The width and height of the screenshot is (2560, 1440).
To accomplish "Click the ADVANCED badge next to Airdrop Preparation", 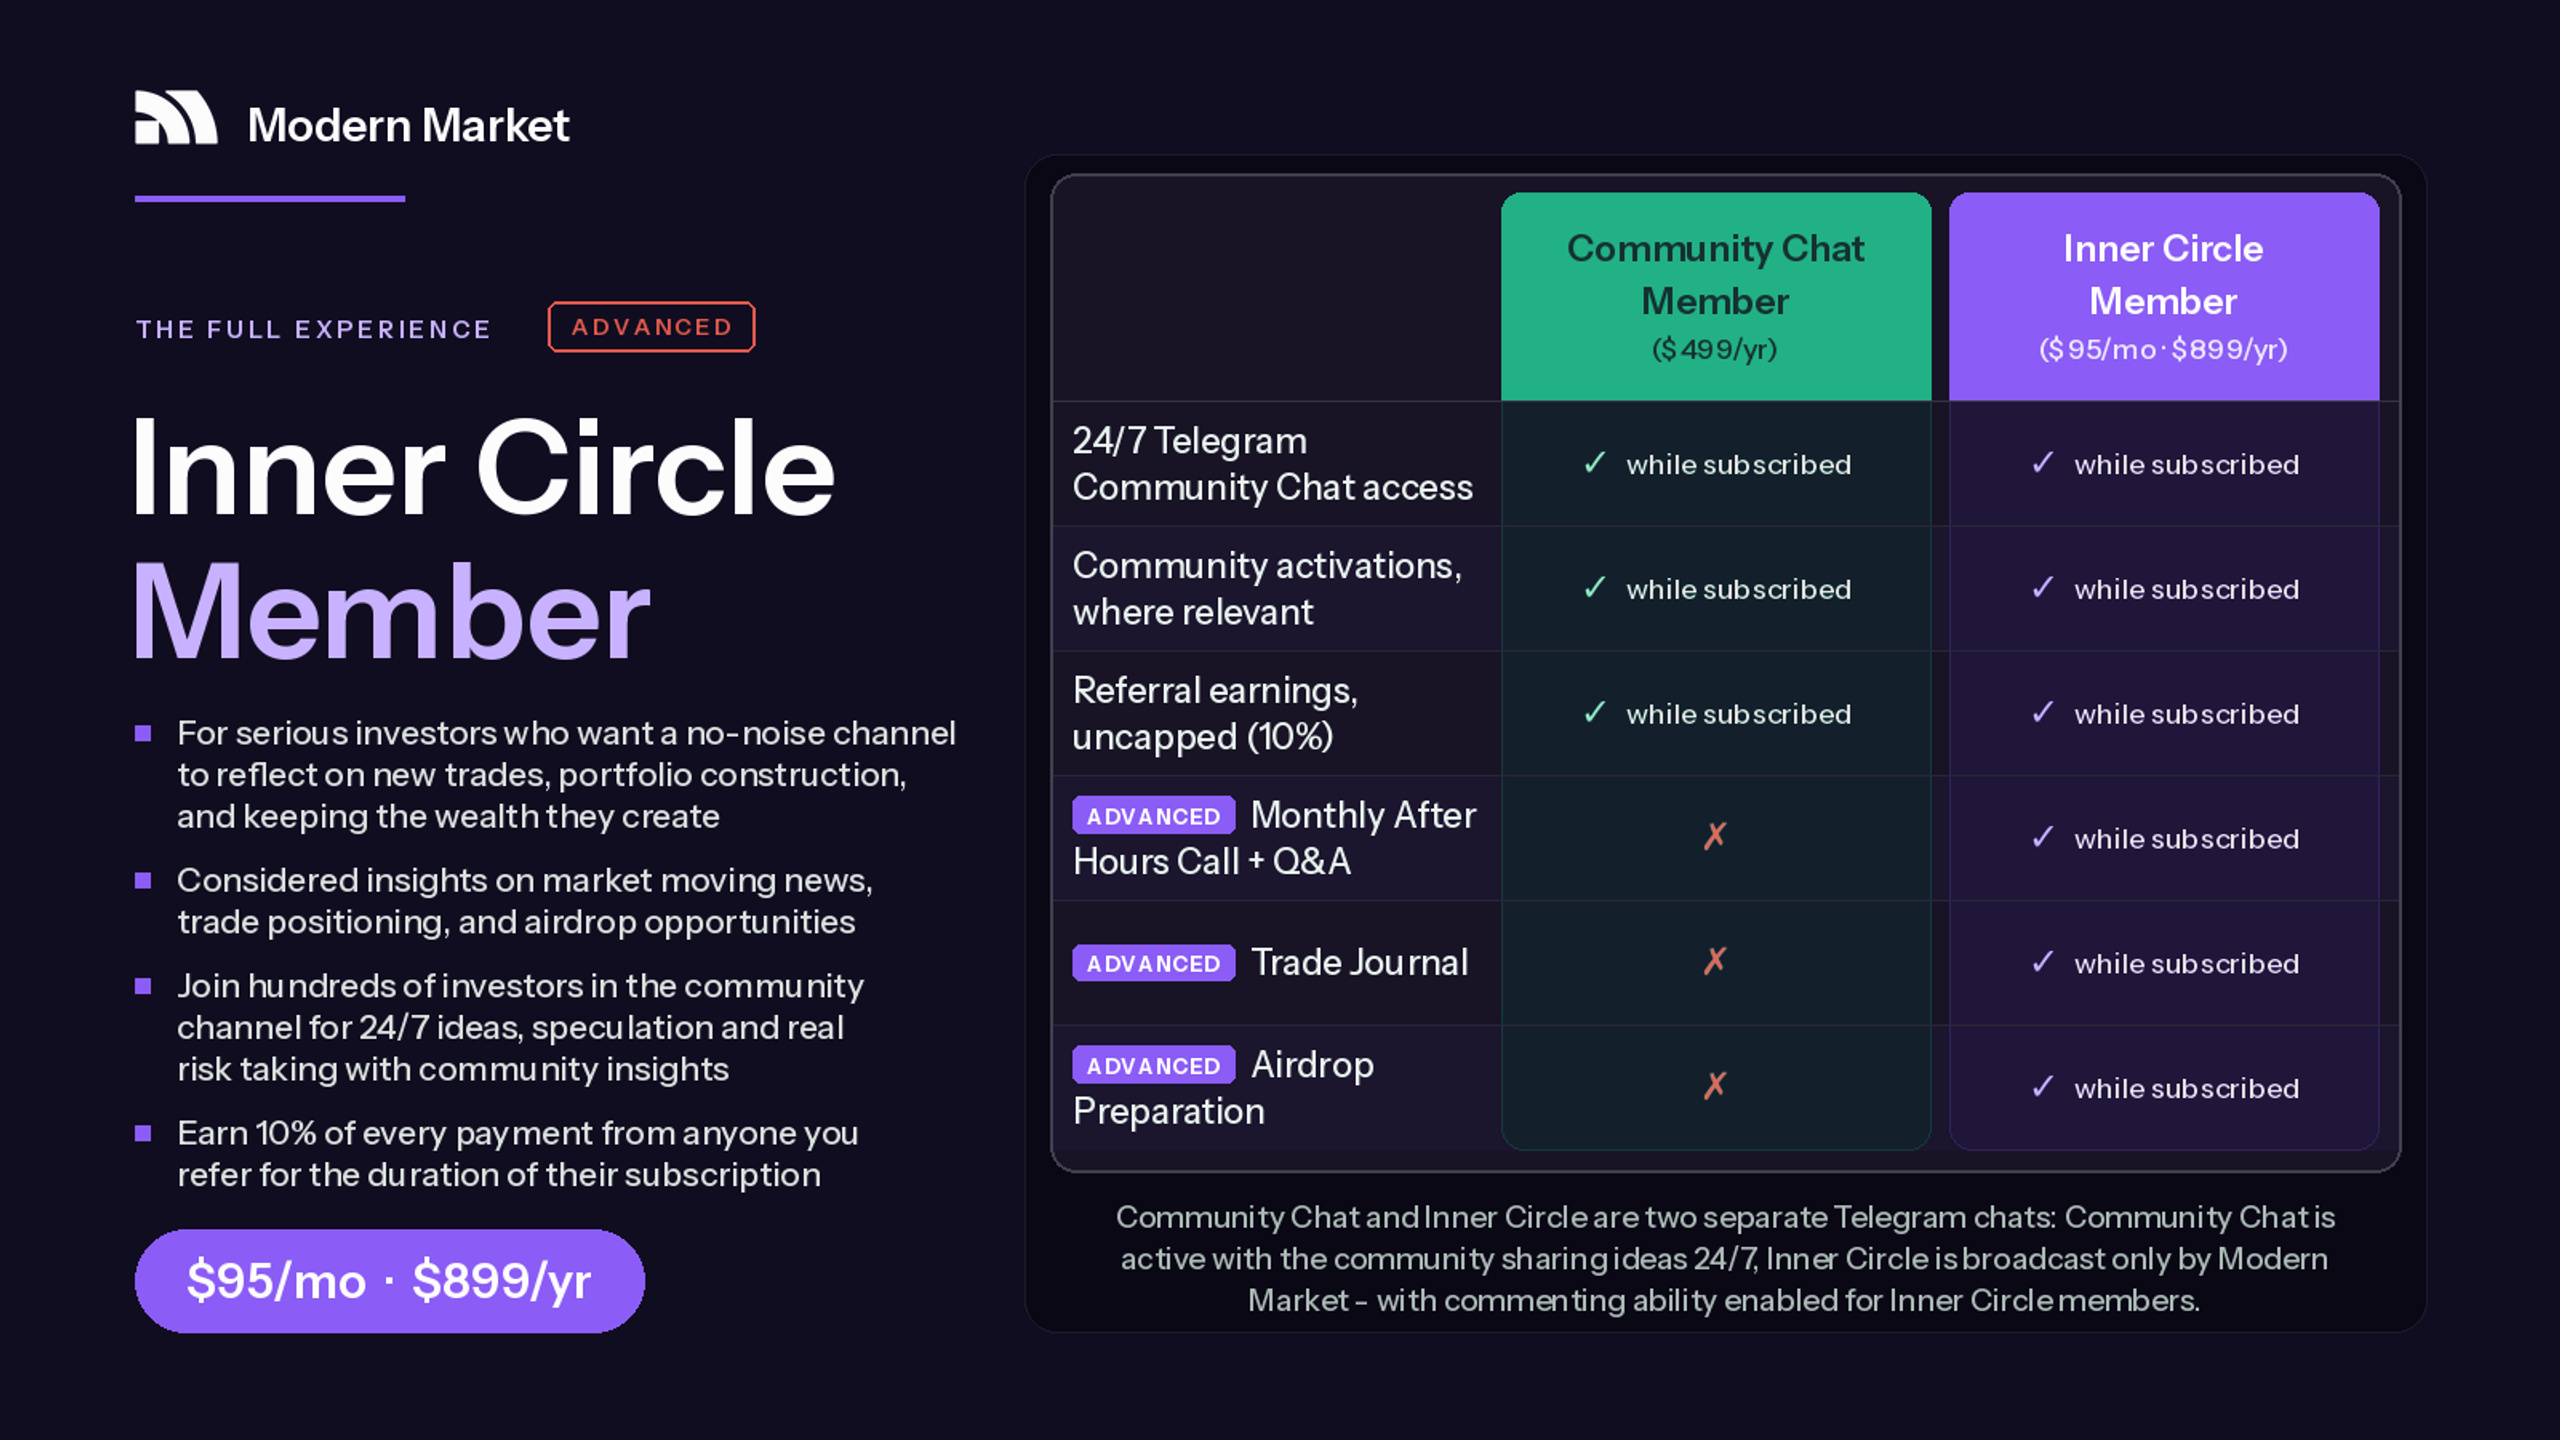I will [1154, 1065].
